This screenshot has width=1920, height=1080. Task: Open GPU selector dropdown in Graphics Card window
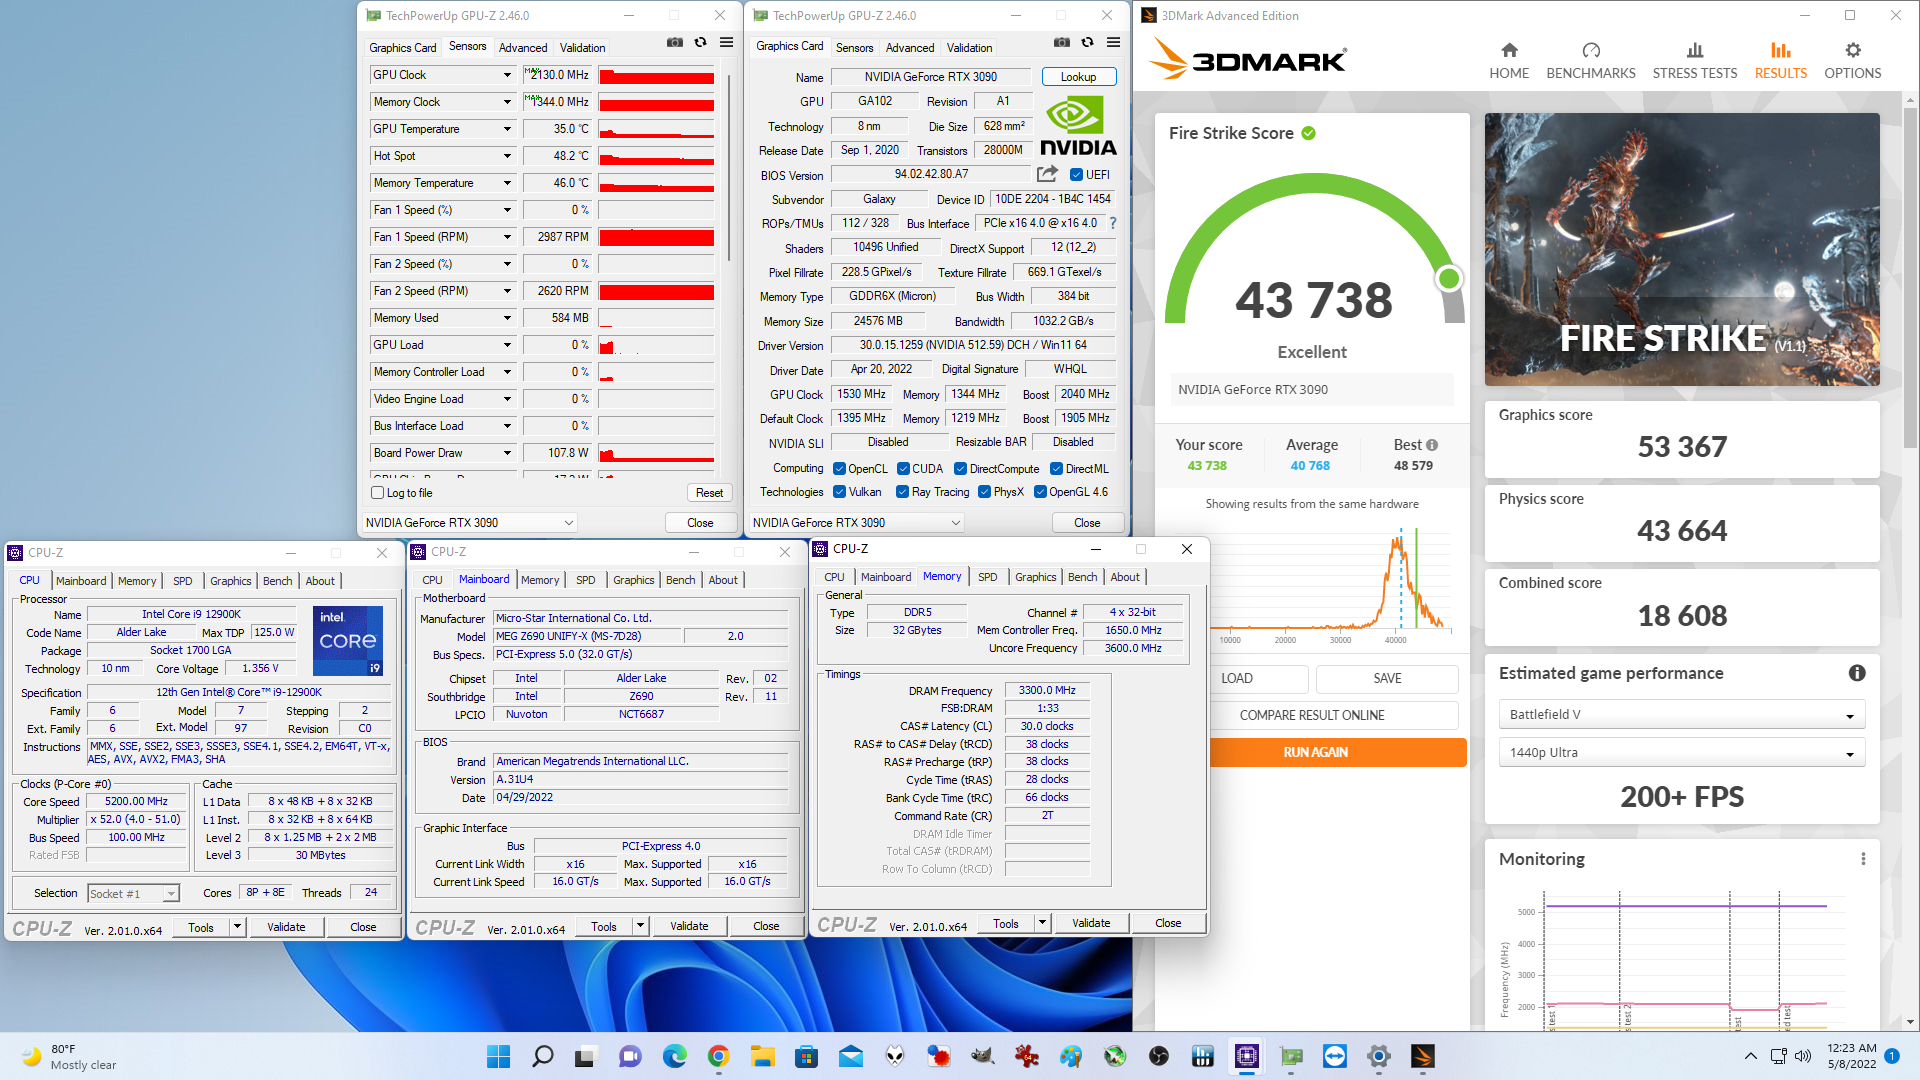tap(857, 523)
